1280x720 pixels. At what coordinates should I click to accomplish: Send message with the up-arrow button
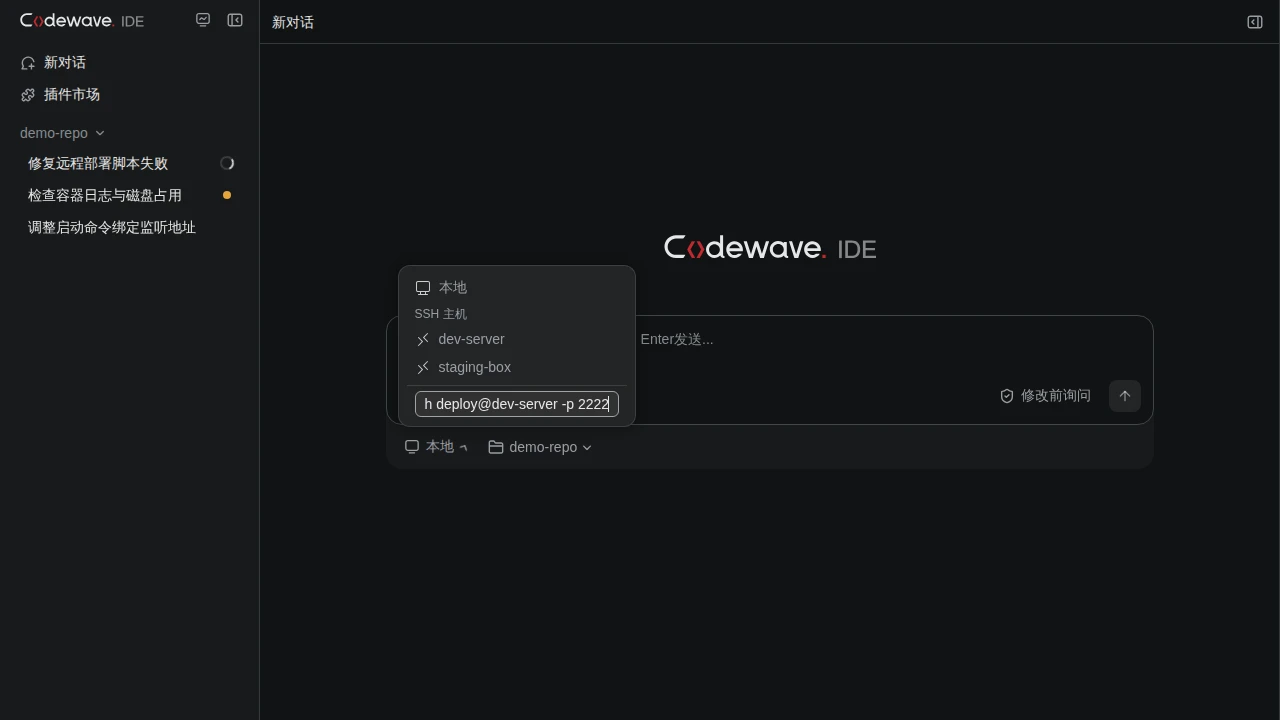[1125, 396]
